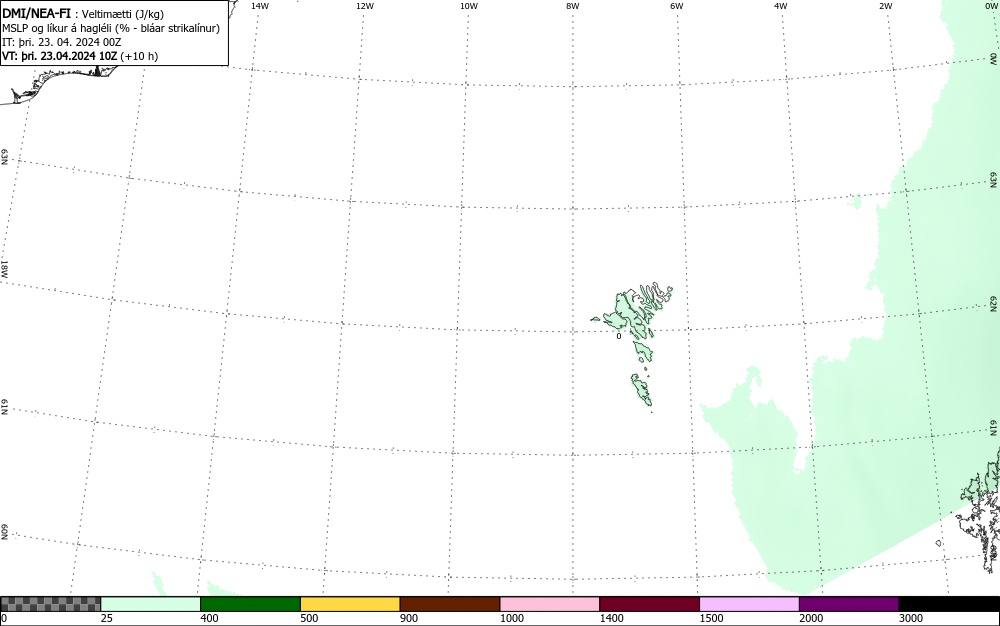Pick the dark maroon 1400–1500 legend swatch
This screenshot has height=626, width=1000.
click(649, 604)
